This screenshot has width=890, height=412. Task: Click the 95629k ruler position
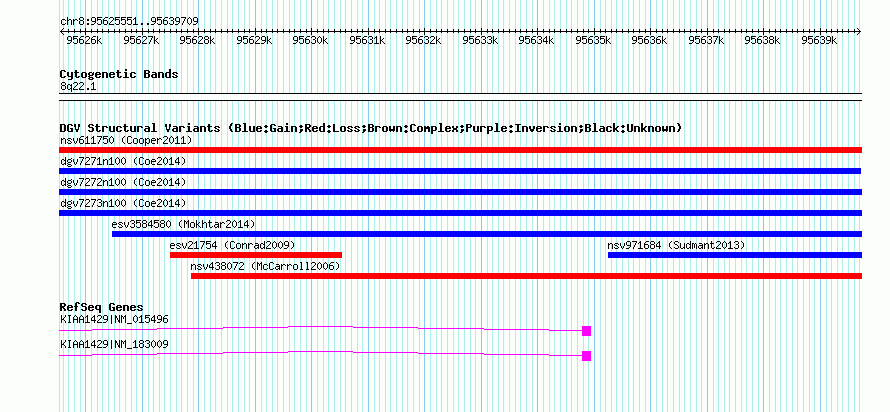click(254, 40)
